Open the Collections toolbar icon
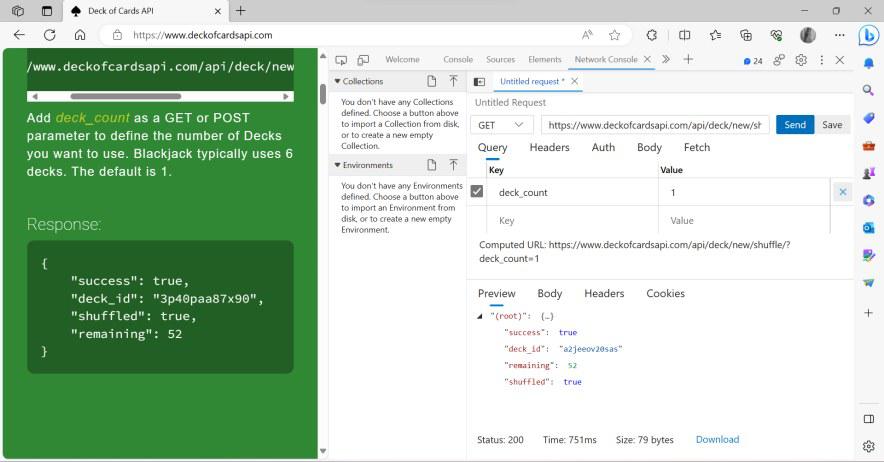This screenshot has height=462, width=884. point(746,35)
